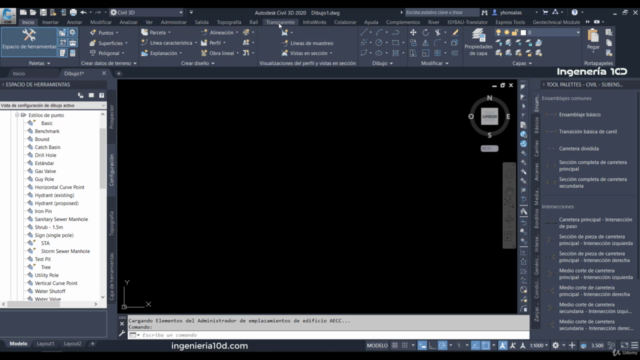Toggle MODELO space button in status bar
Viewport: 640px width, 360px height.
[x=377, y=345]
